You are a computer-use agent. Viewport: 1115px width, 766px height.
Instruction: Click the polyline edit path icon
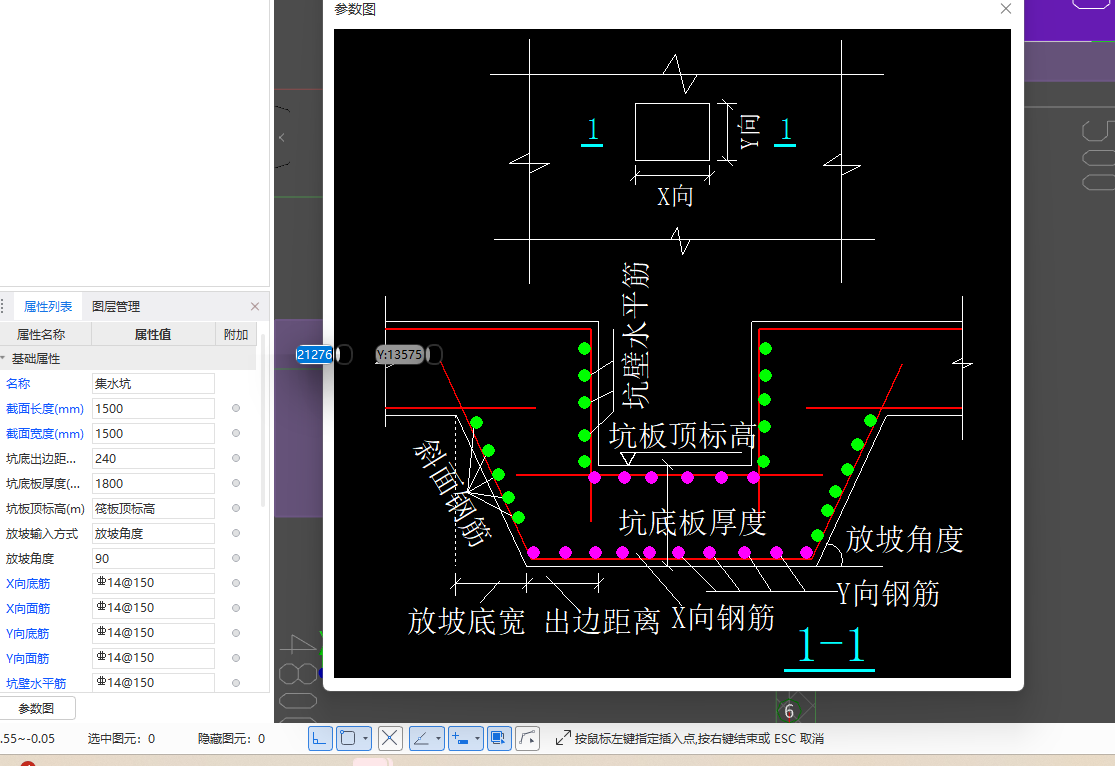(x=527, y=738)
